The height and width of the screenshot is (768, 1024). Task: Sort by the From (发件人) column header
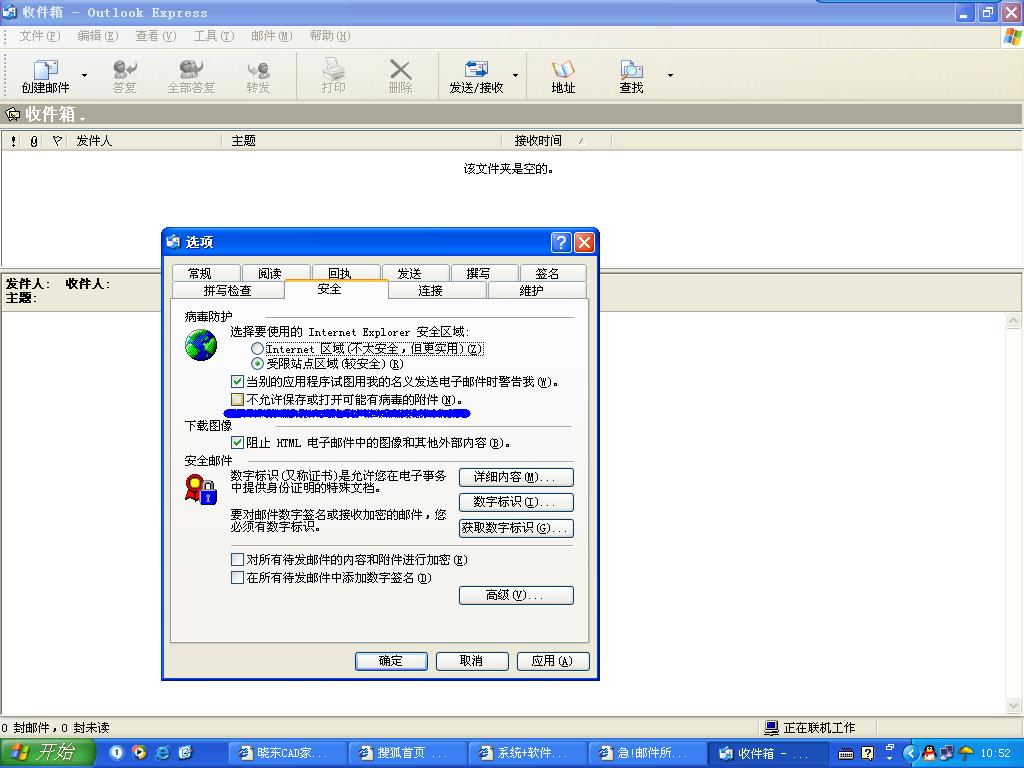(x=144, y=140)
